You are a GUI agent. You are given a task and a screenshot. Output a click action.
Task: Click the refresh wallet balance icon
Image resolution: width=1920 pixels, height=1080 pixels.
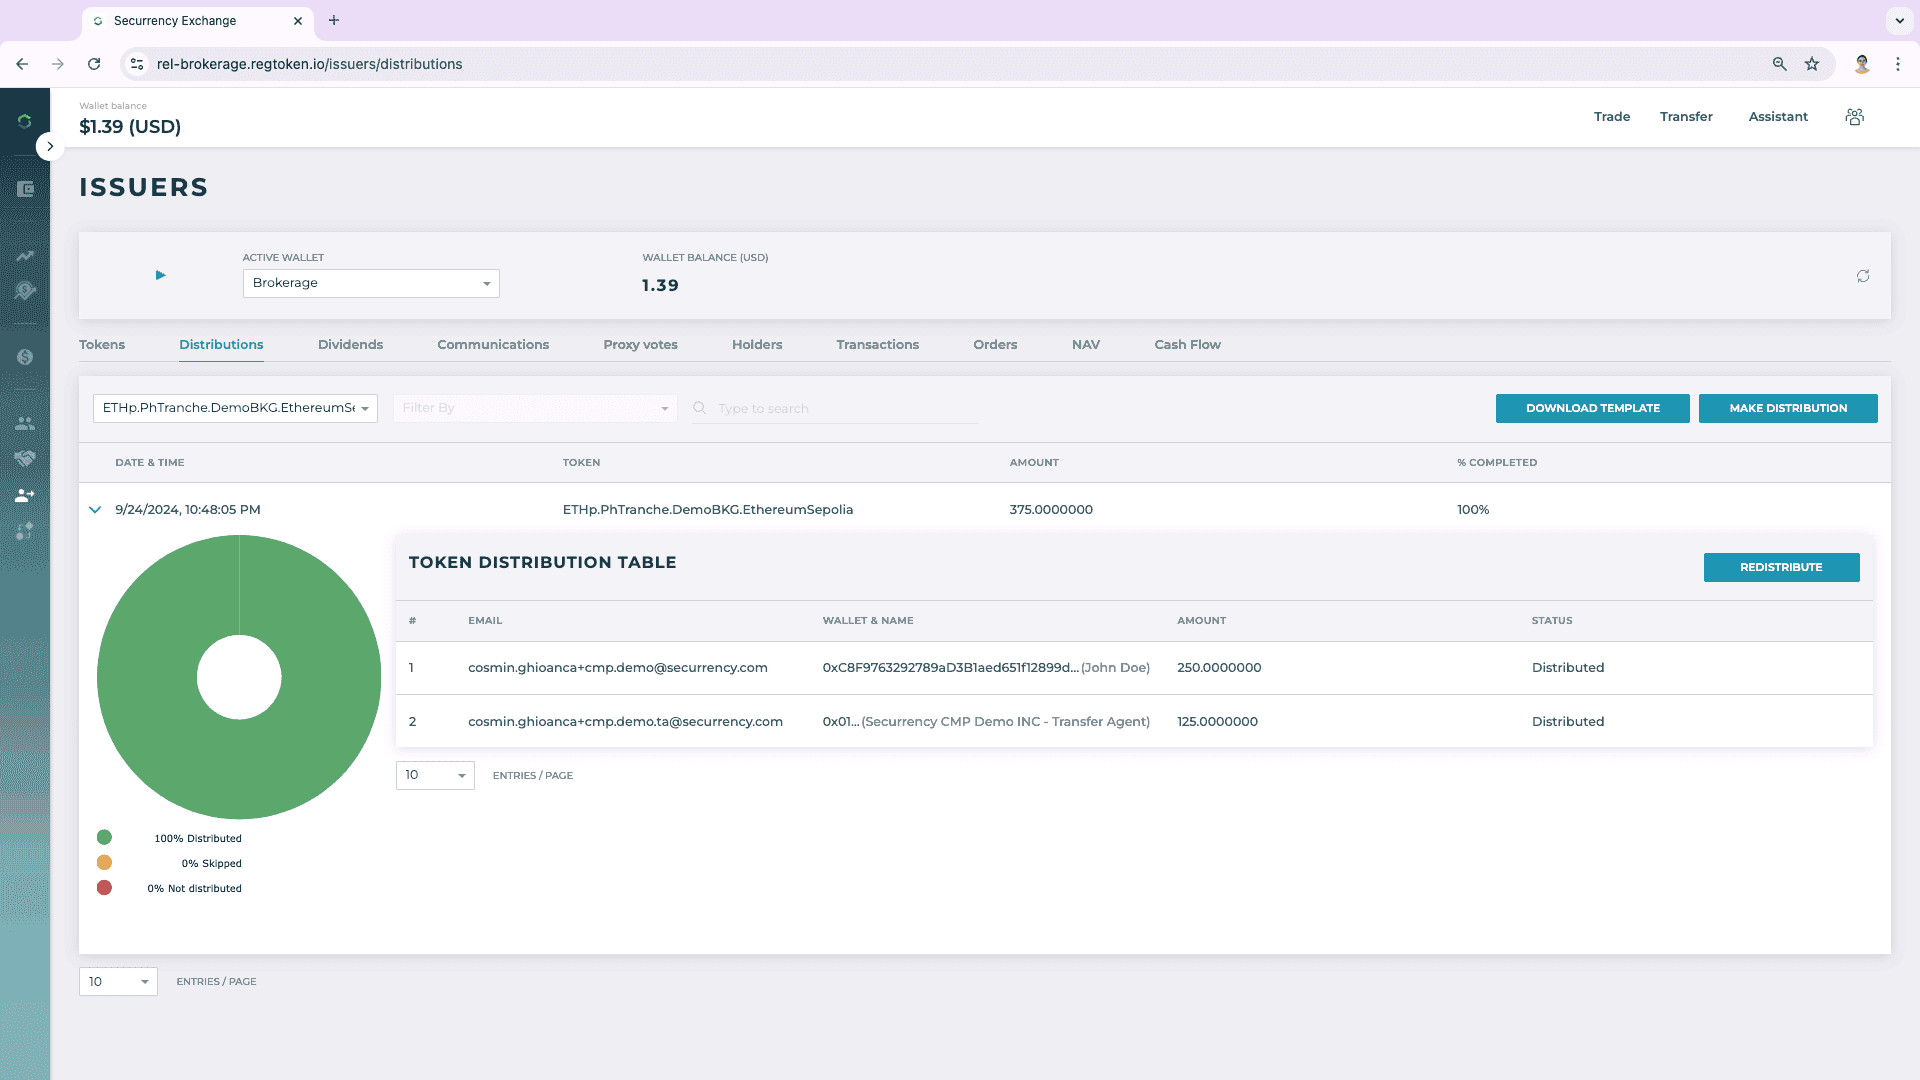(x=1863, y=276)
